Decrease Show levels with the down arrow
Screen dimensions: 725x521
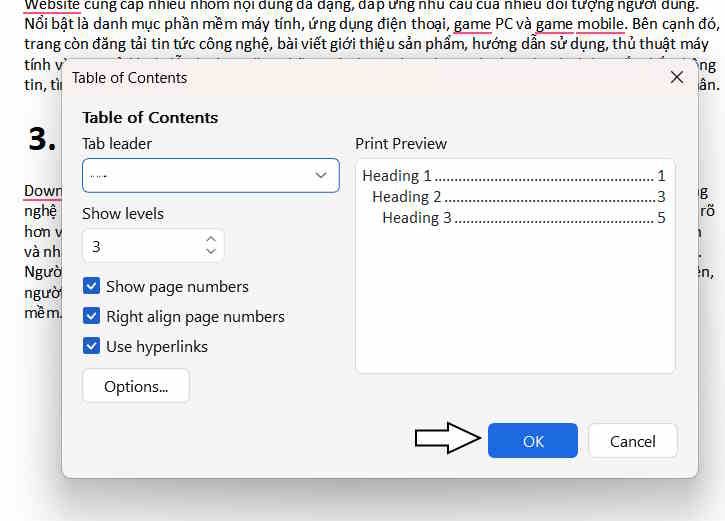click(211, 251)
